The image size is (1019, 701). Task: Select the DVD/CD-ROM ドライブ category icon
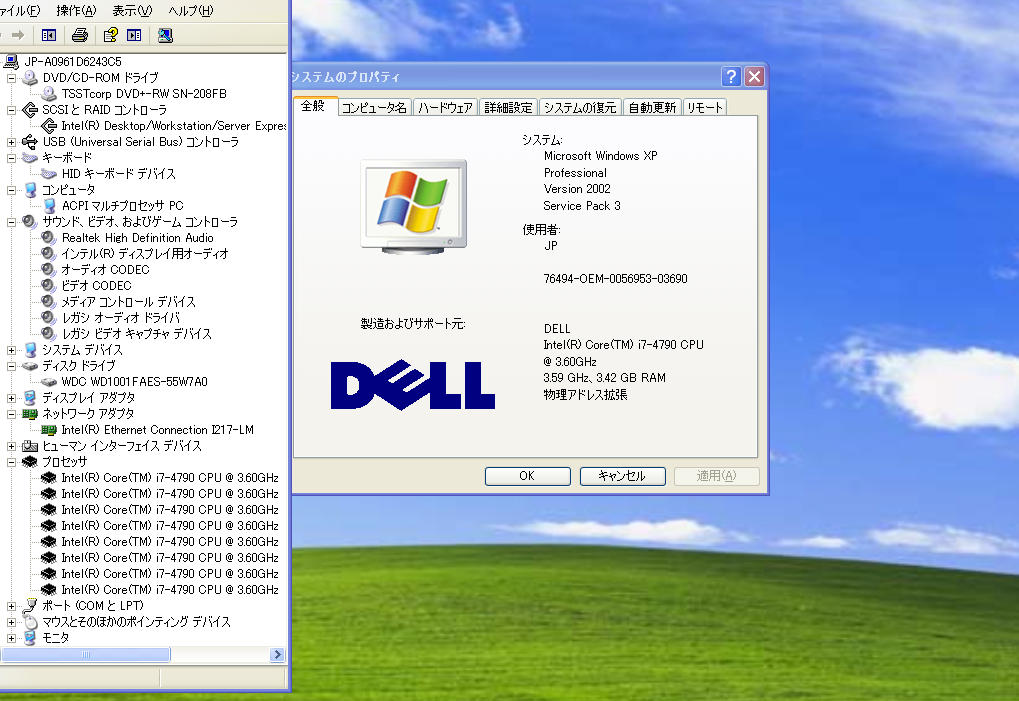tap(30, 77)
